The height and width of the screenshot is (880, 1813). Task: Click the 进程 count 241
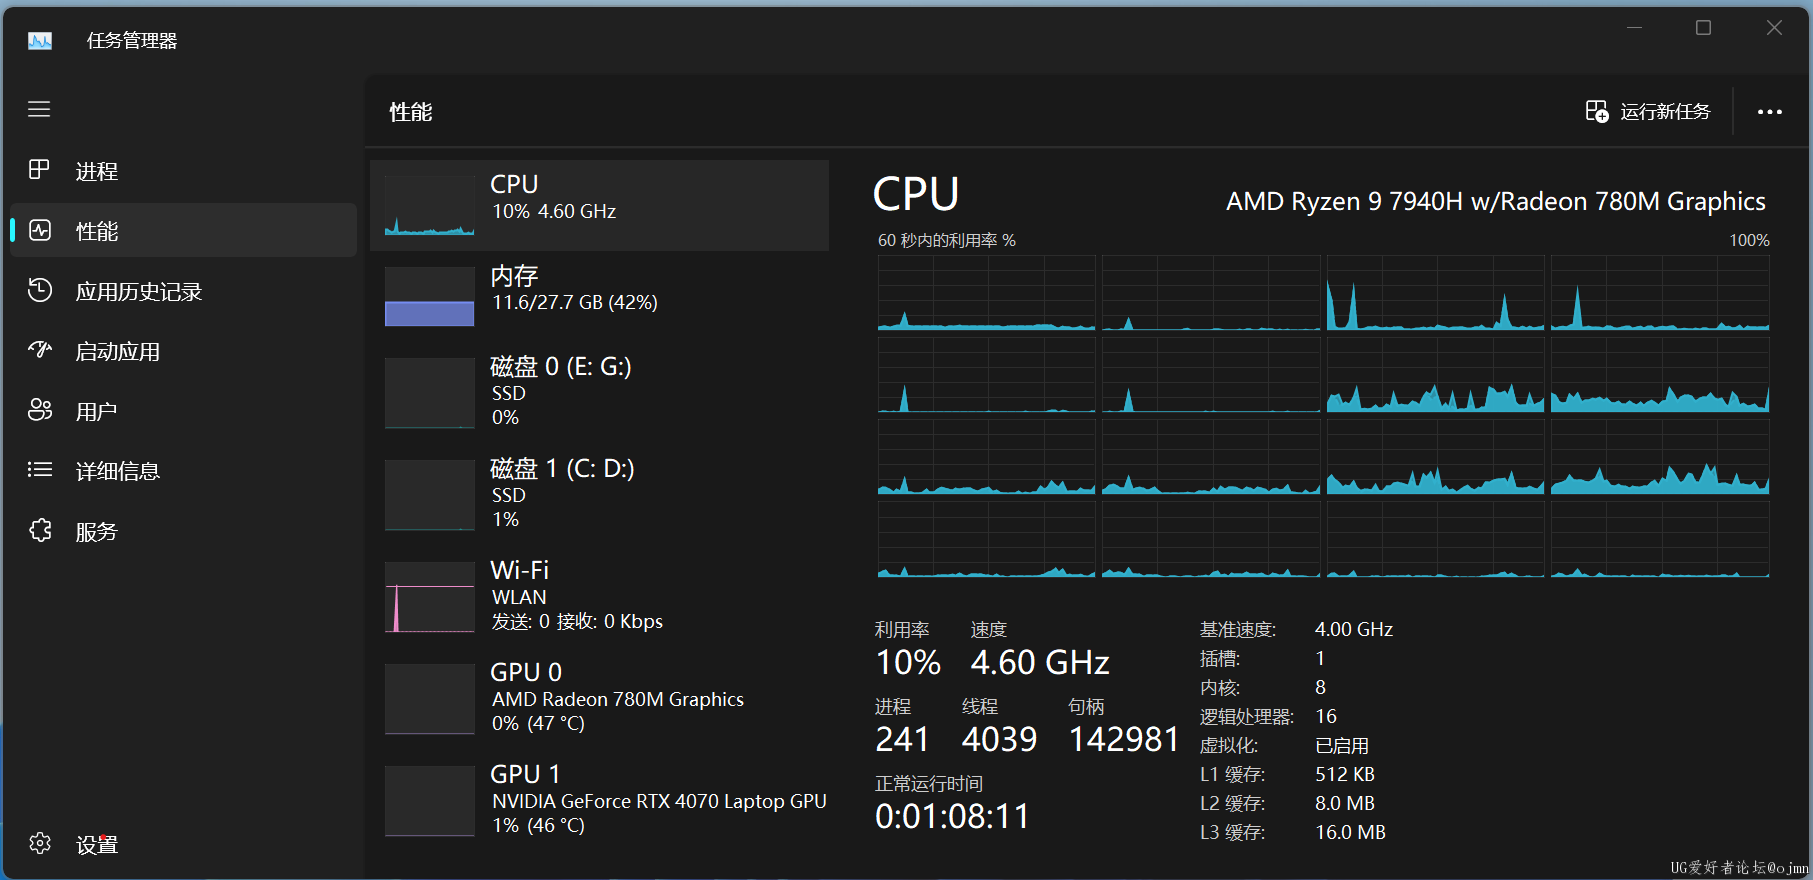tap(902, 739)
